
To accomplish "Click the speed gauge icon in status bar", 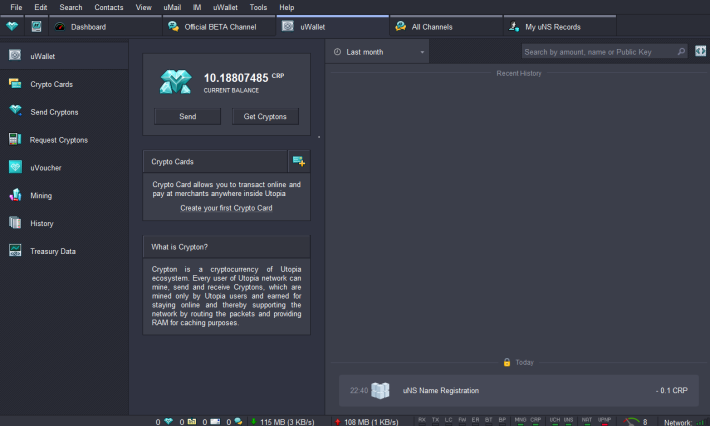I will pyautogui.click(x=631, y=421).
